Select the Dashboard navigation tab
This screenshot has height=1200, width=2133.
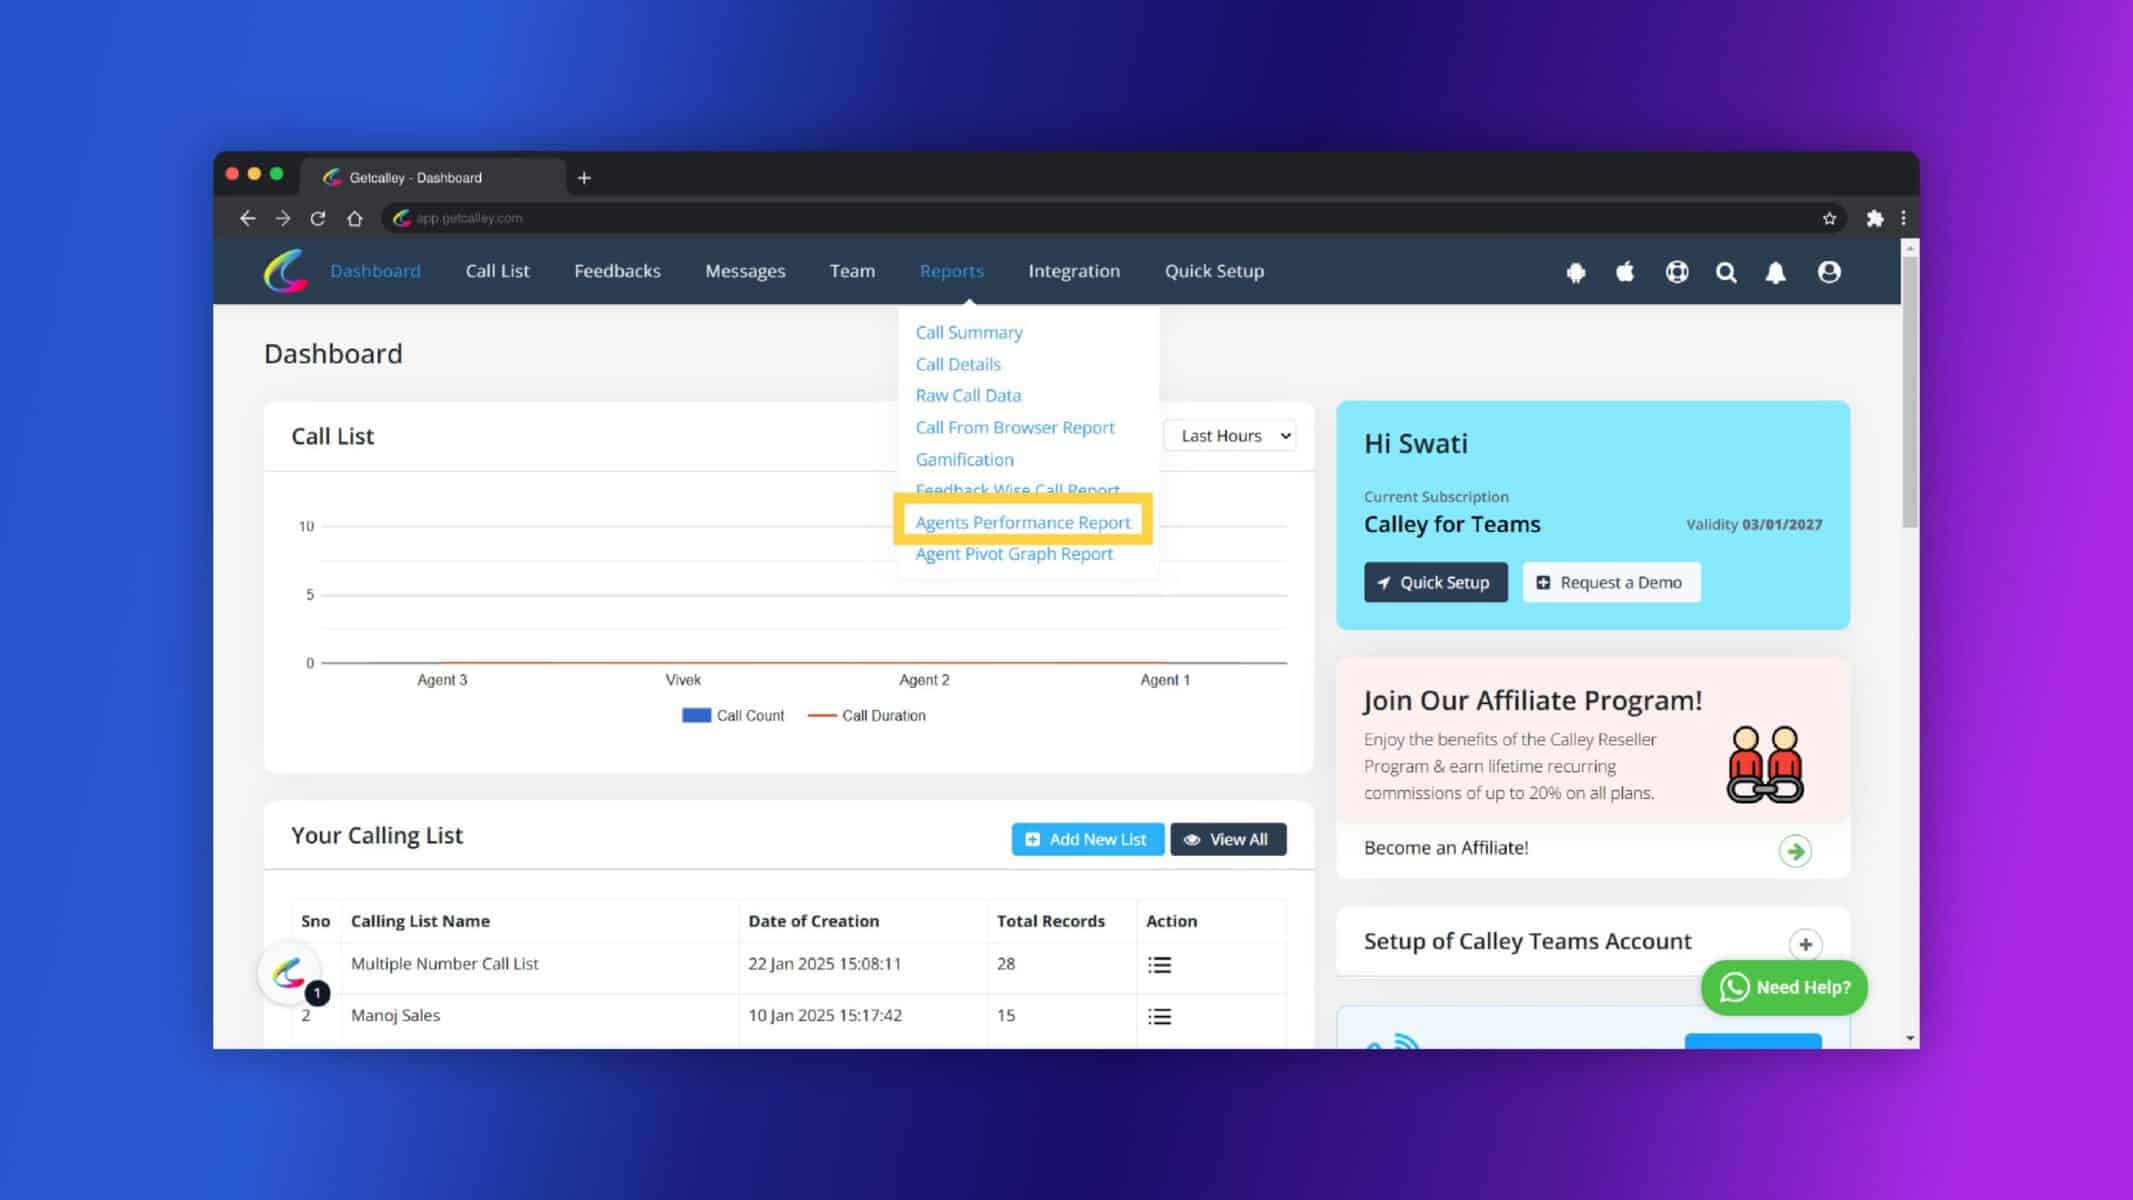375,271
